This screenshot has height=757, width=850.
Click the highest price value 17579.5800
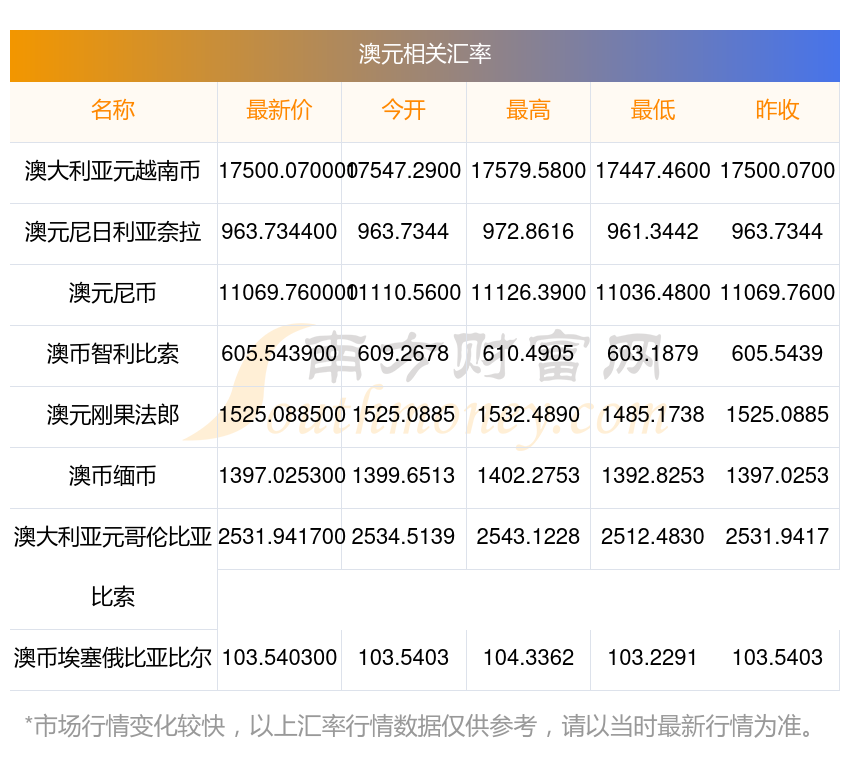point(528,171)
